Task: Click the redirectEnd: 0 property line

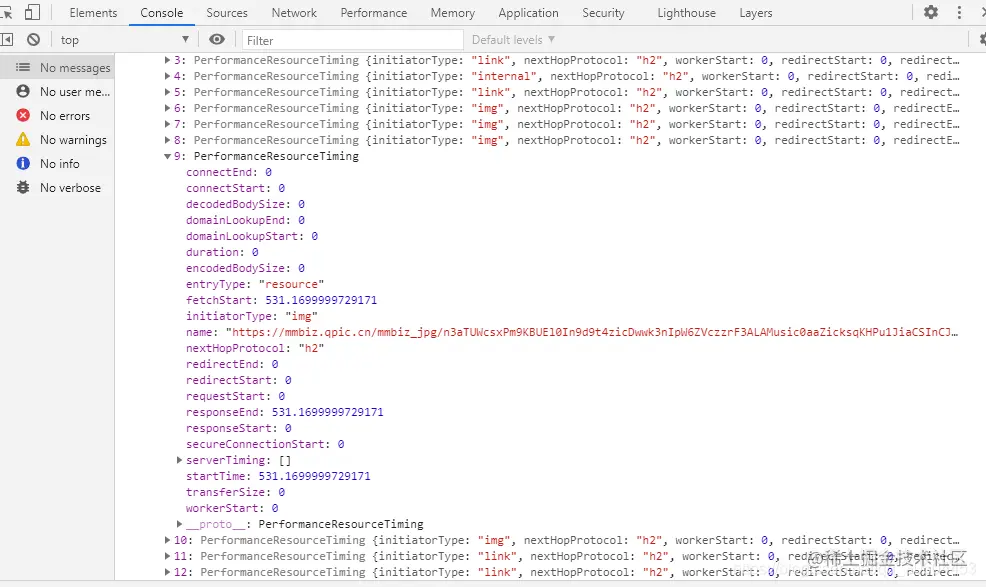Action: click(x=232, y=364)
